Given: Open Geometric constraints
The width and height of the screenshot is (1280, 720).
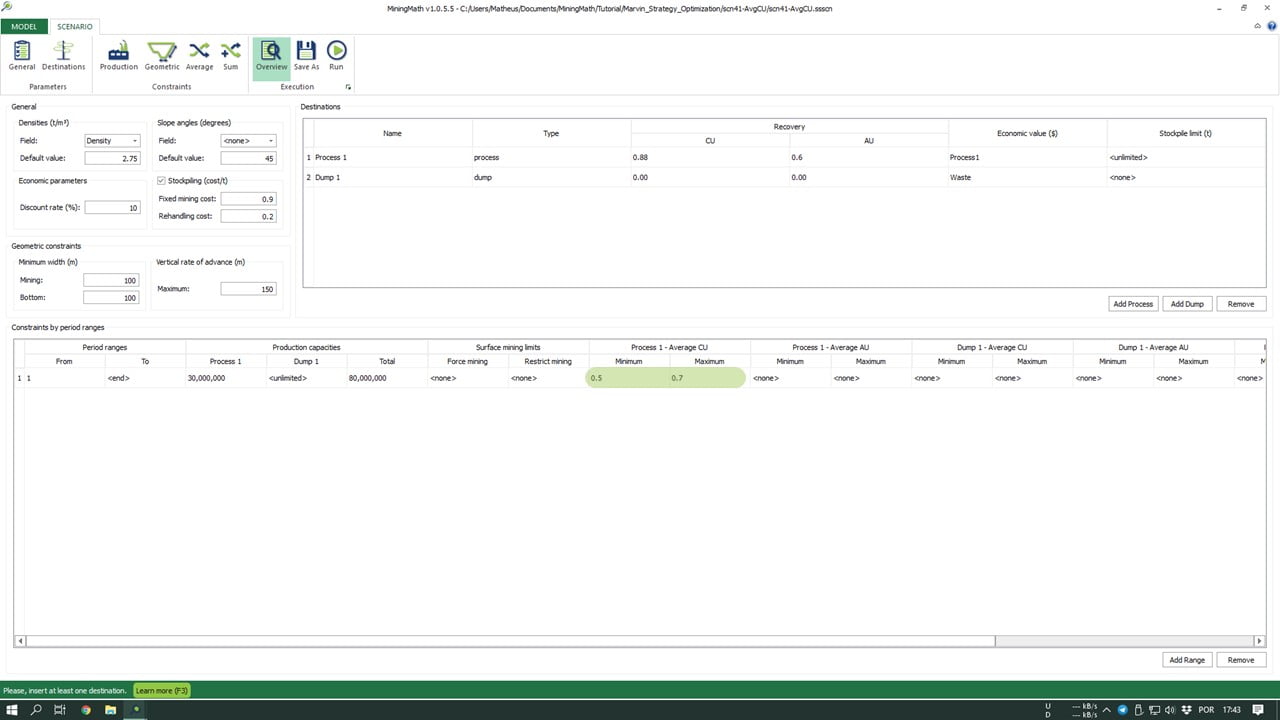Looking at the screenshot, I should pyautogui.click(x=162, y=56).
